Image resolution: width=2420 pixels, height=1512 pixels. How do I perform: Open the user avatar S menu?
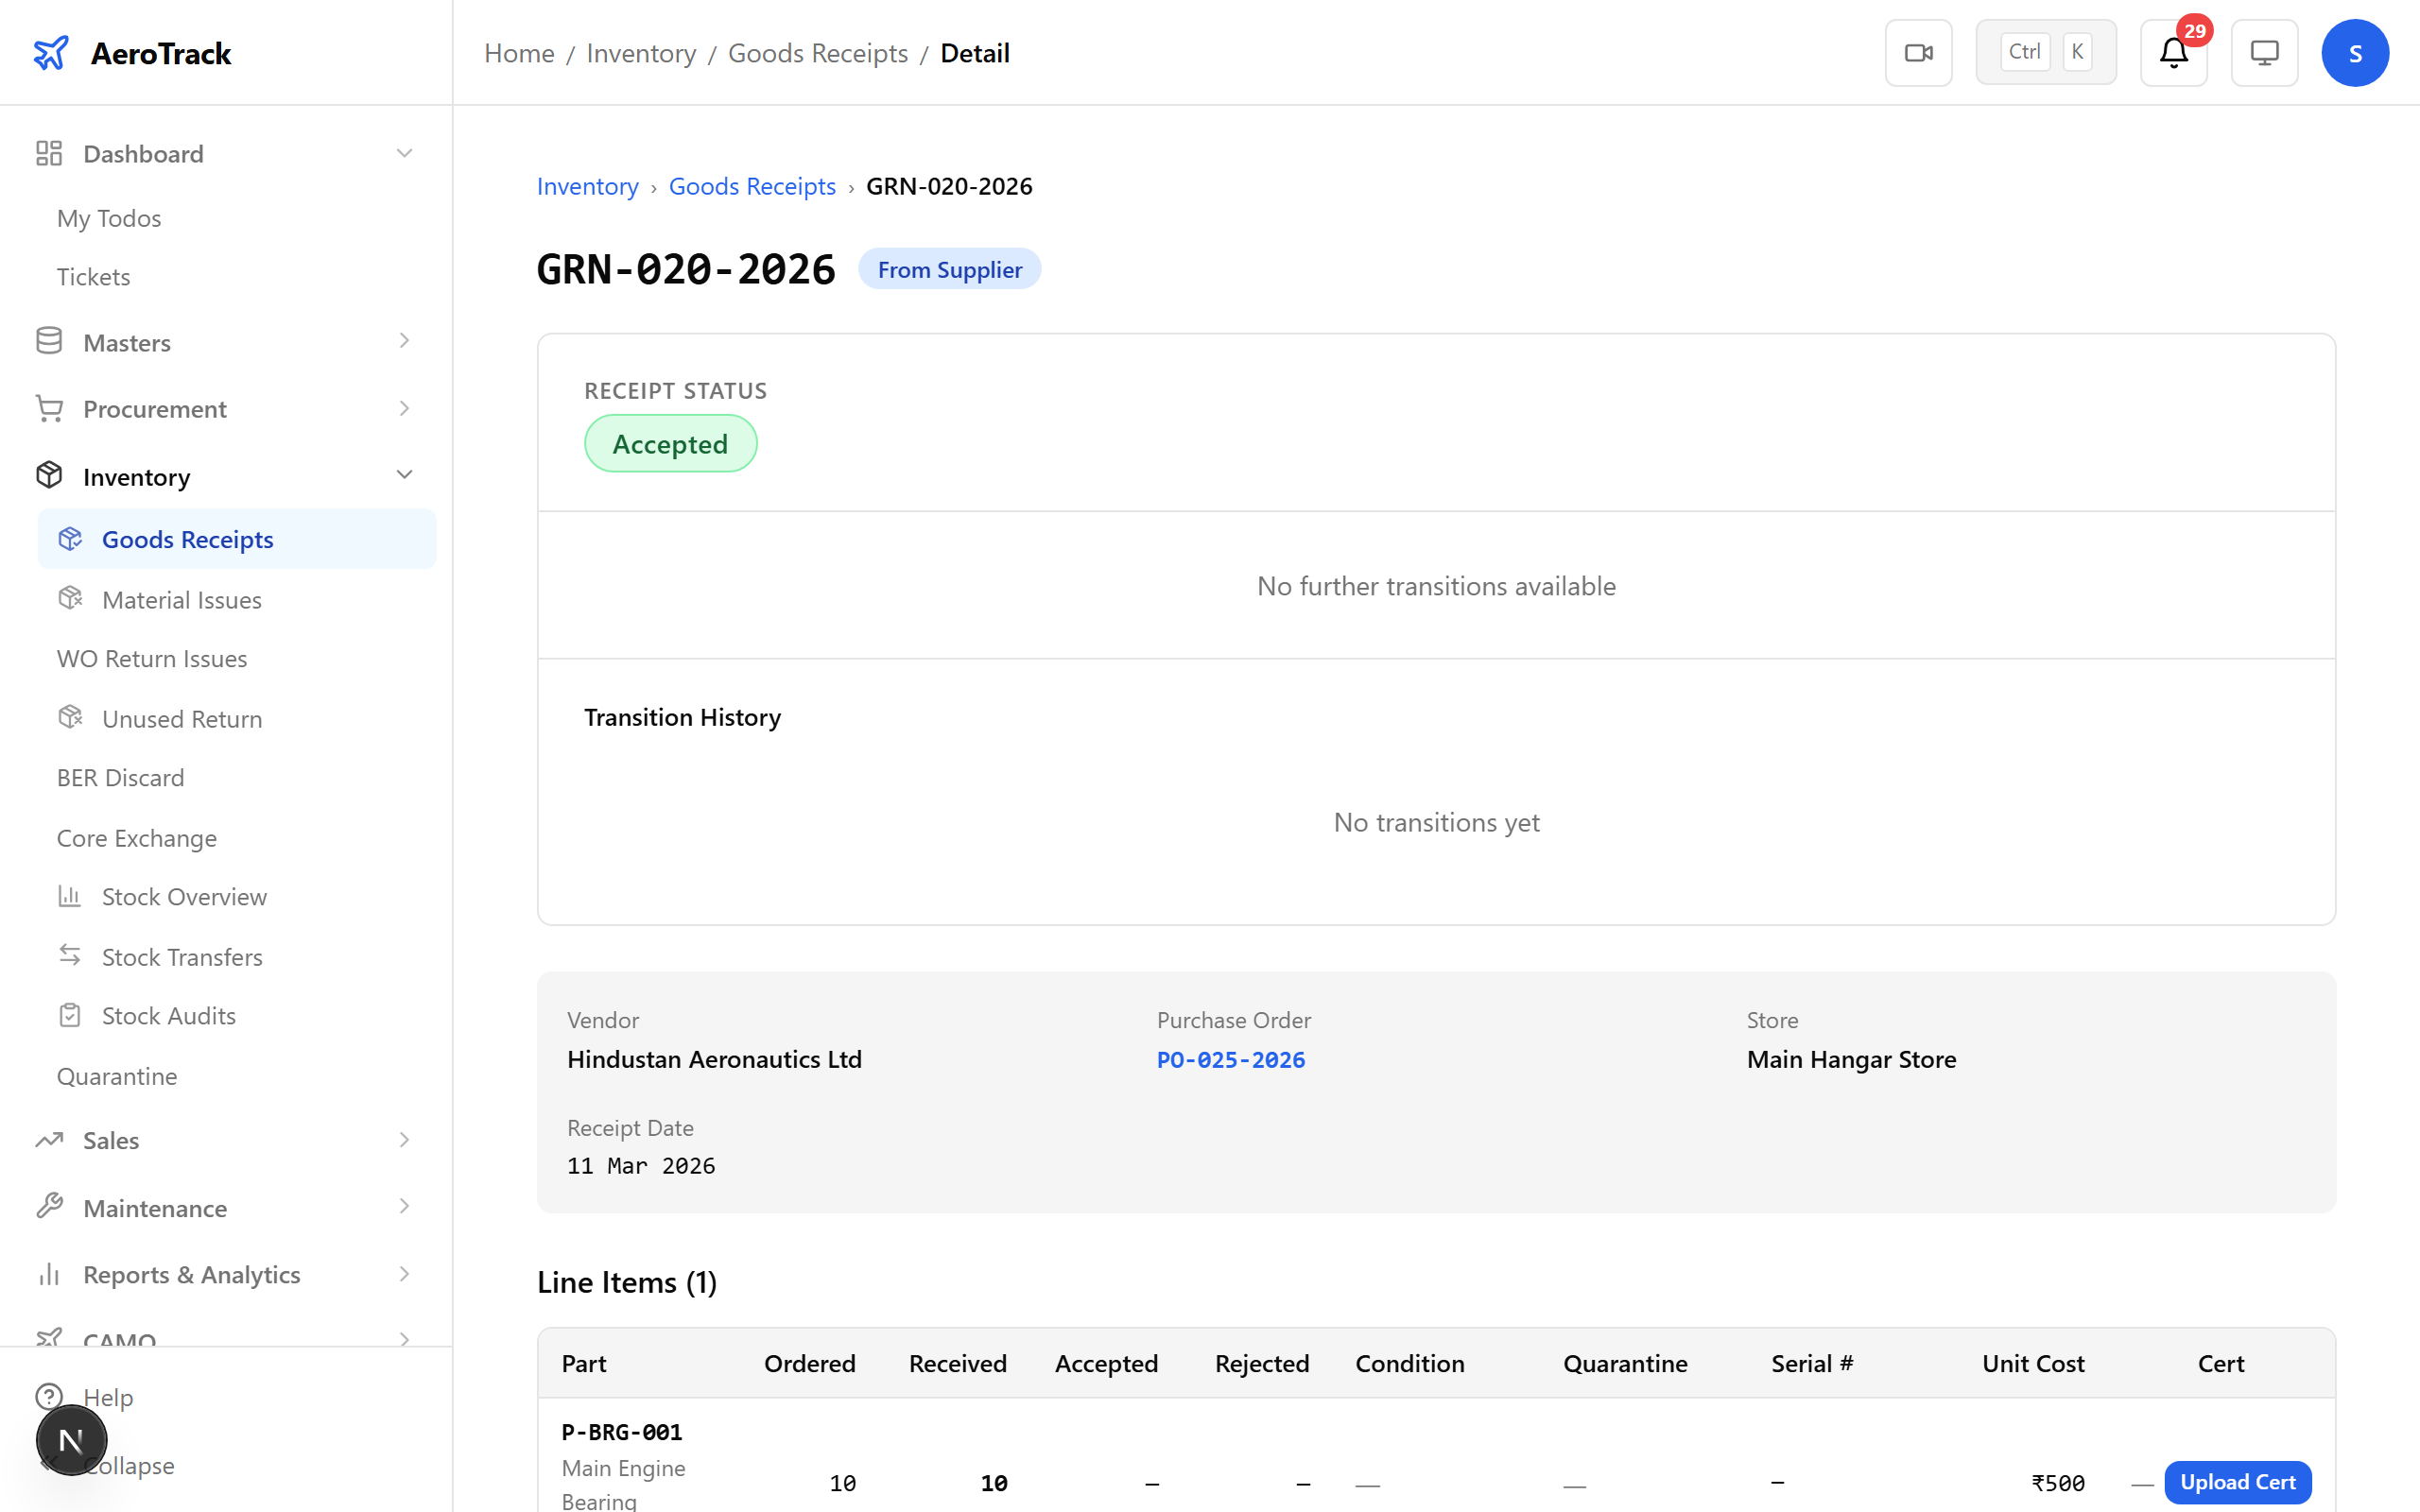(x=2355, y=53)
